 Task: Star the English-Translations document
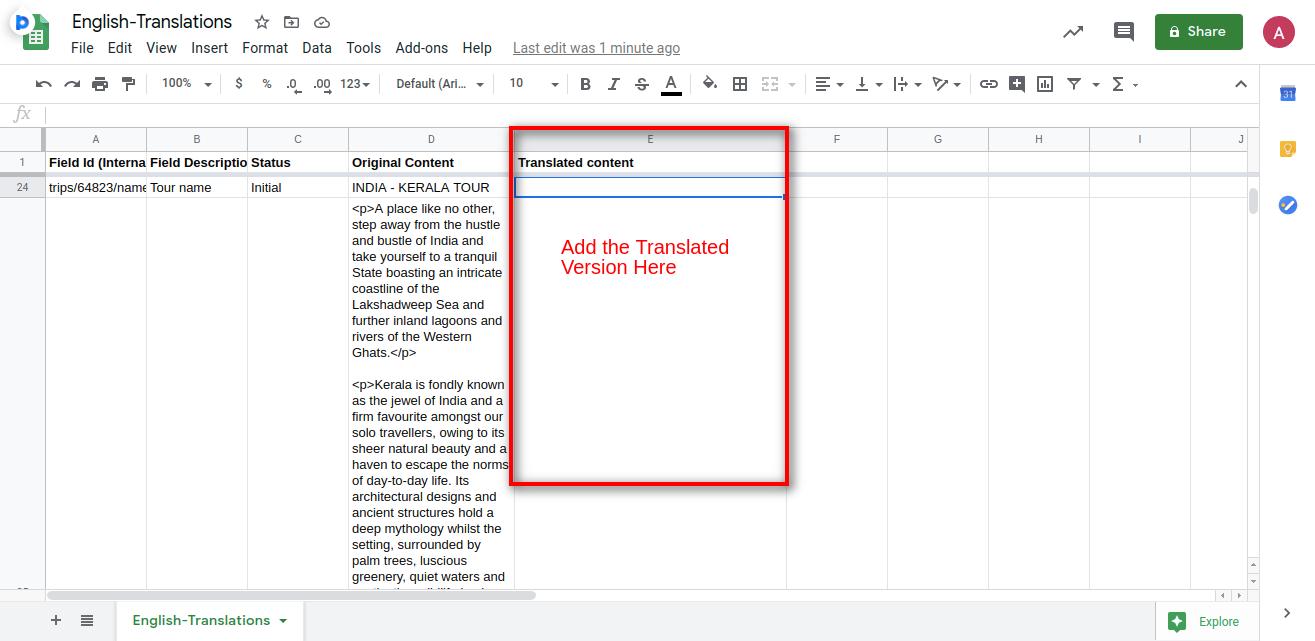262,22
